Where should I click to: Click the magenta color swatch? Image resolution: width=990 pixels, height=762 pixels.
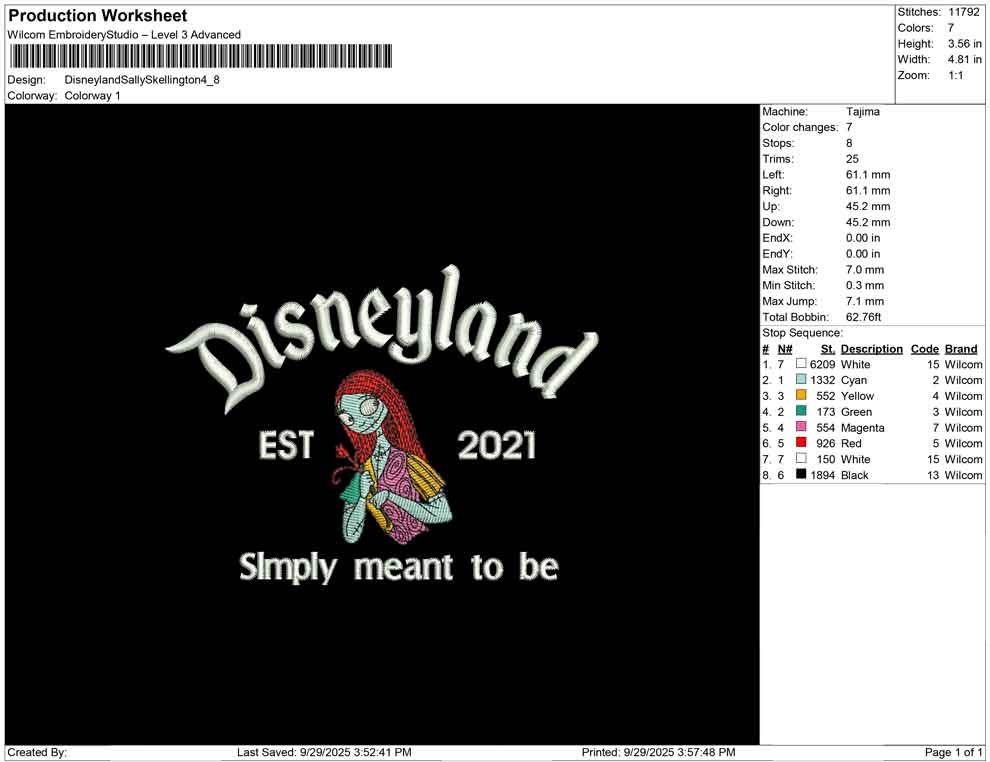[801, 427]
